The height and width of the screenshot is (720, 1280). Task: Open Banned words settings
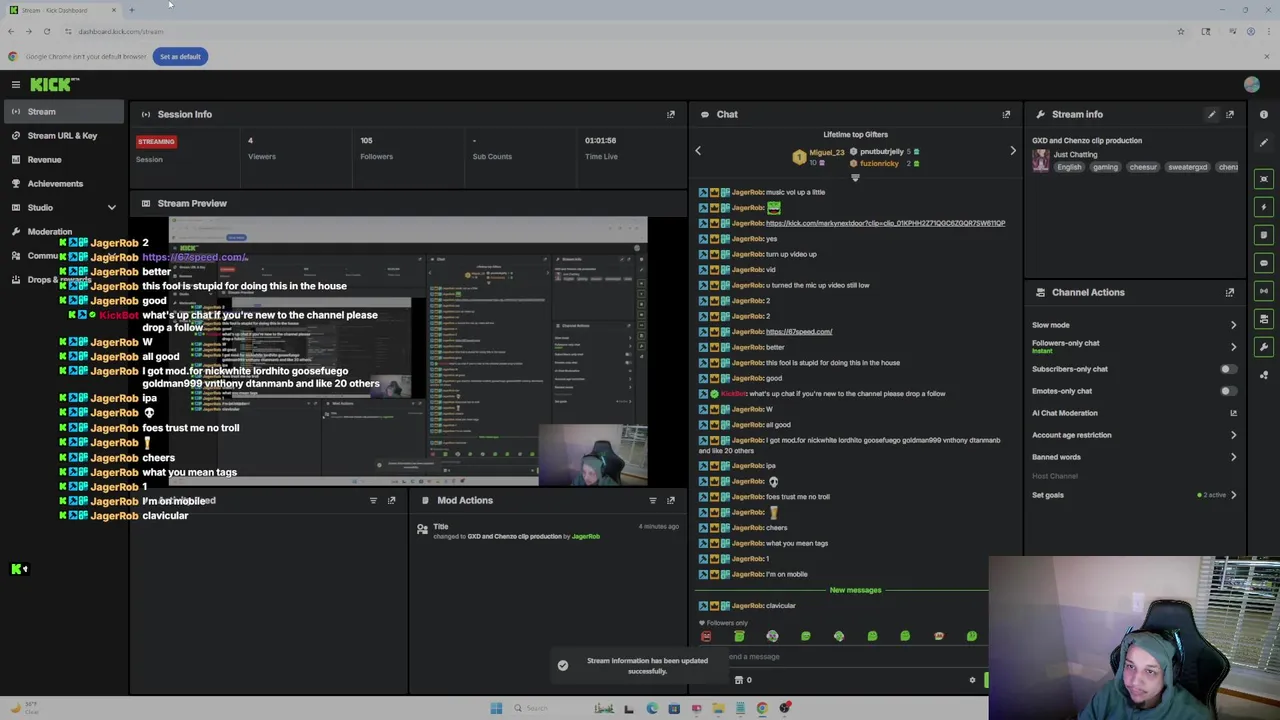pos(1134,457)
